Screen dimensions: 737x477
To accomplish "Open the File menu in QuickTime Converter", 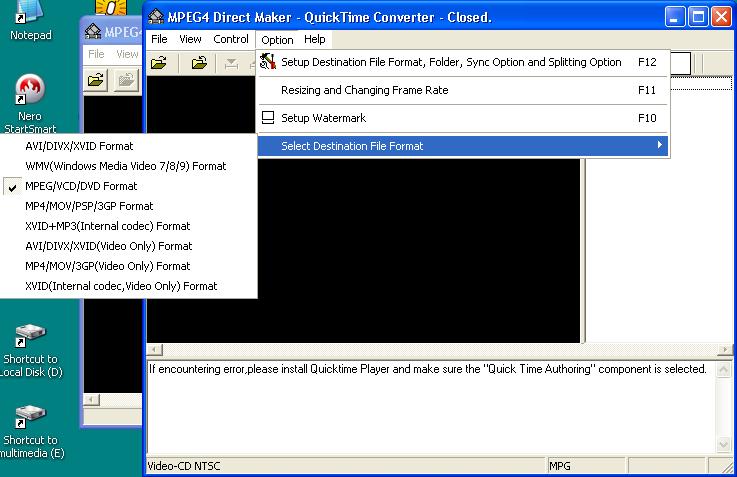I will pos(159,39).
